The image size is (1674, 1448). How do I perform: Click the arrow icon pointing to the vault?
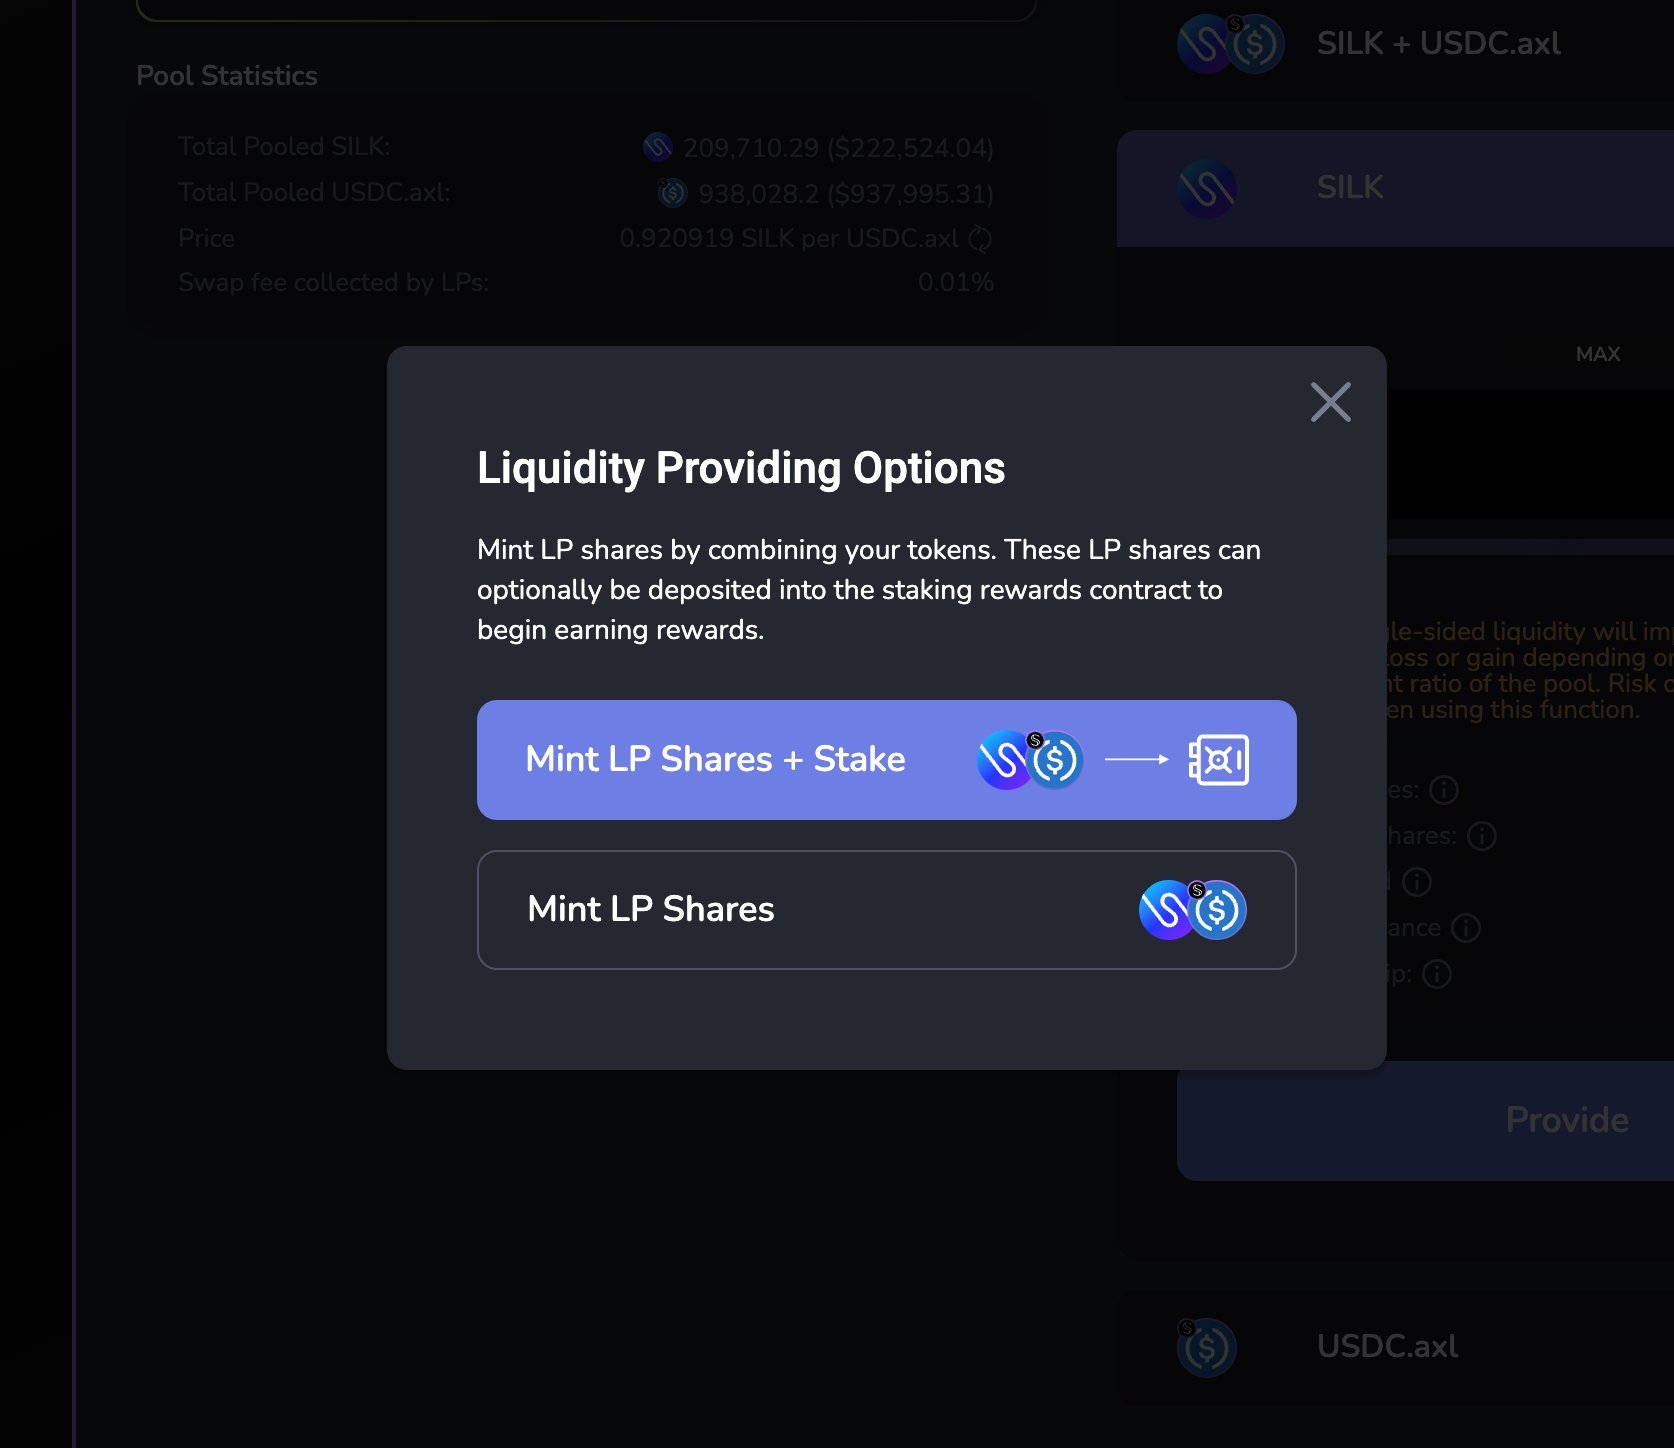[1136, 760]
